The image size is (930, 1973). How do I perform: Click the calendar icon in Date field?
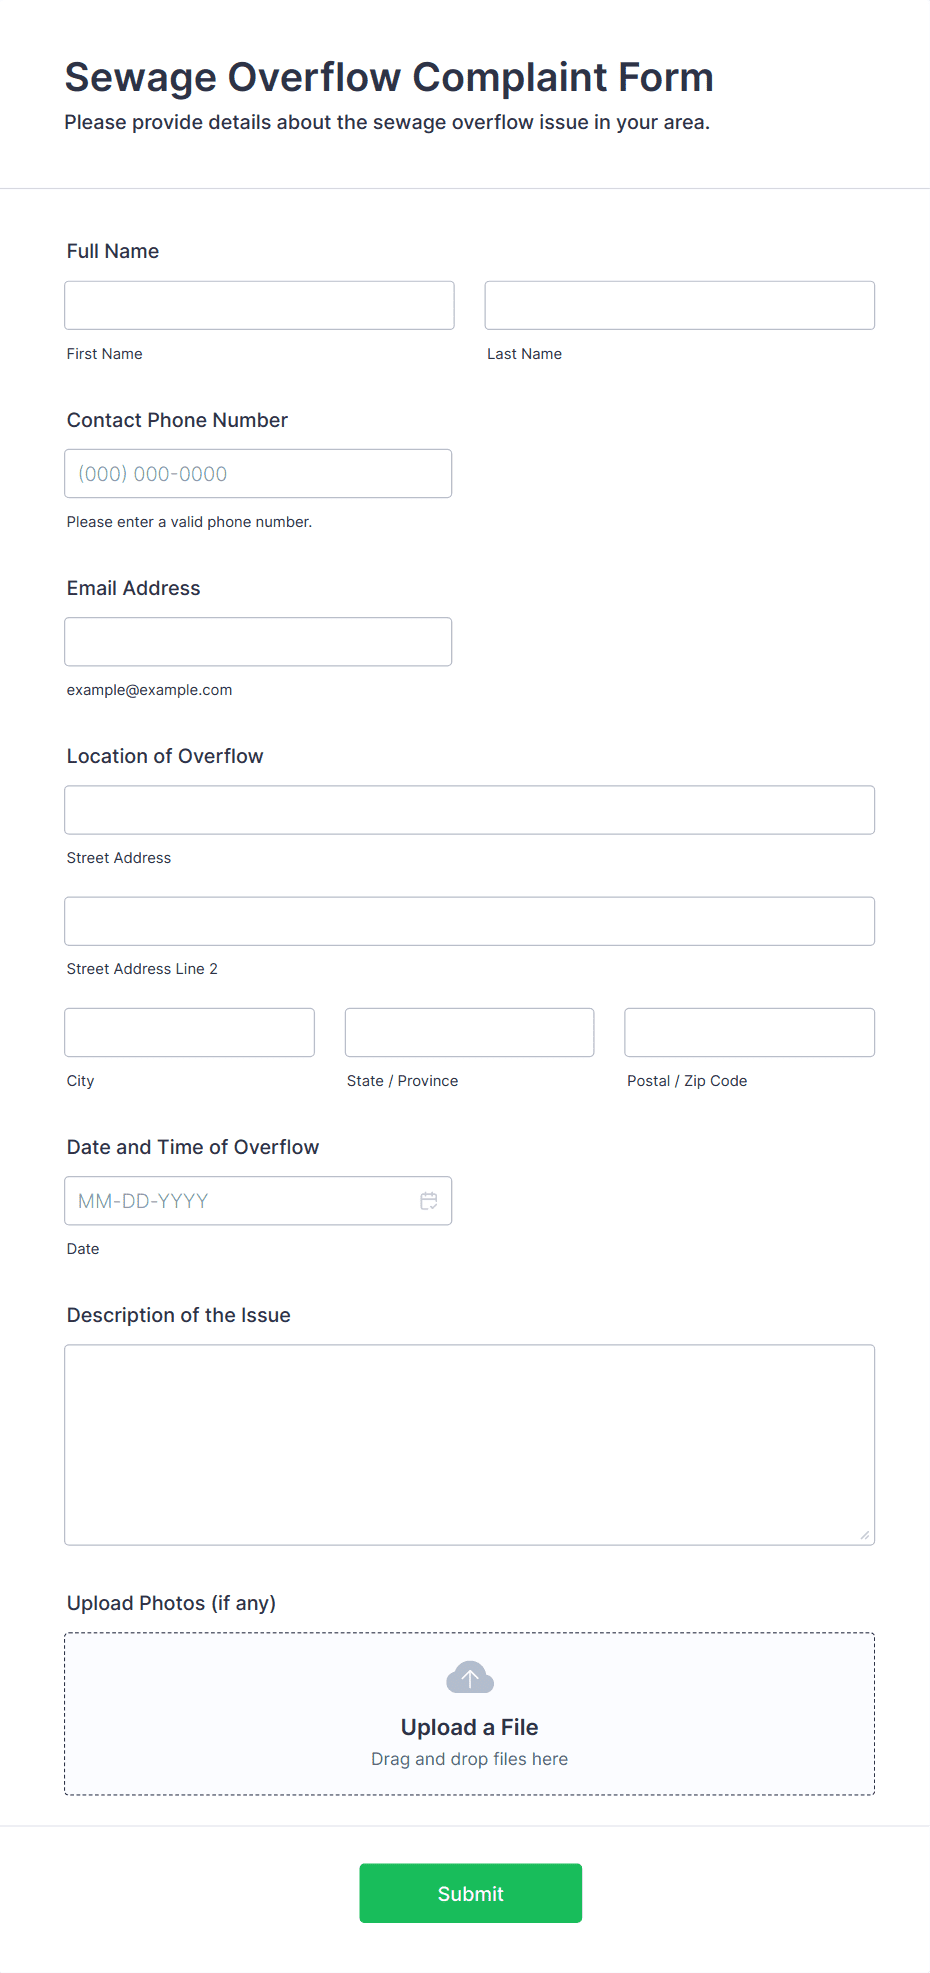(429, 1201)
